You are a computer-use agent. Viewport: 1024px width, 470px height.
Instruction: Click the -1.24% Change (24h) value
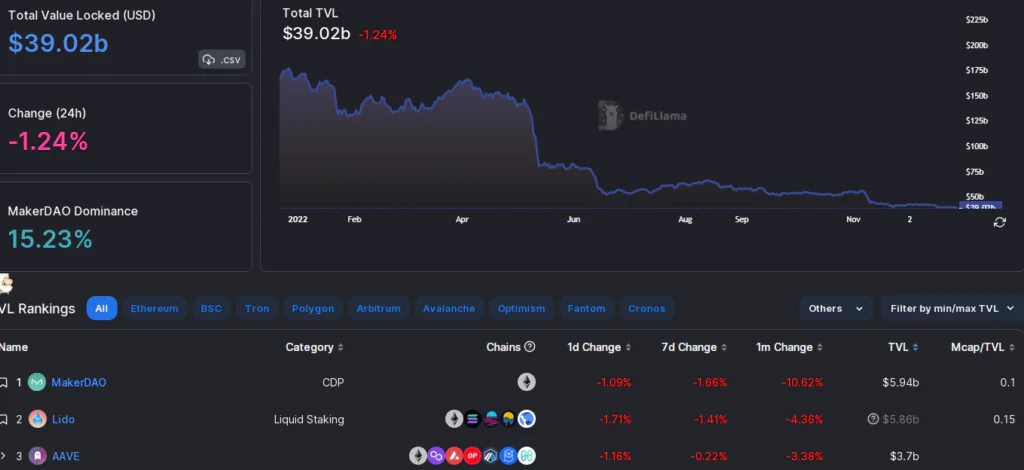coord(48,141)
